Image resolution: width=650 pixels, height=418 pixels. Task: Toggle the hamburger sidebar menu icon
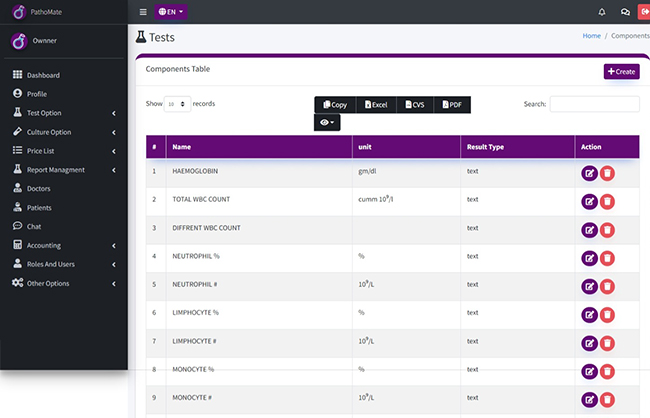143,12
